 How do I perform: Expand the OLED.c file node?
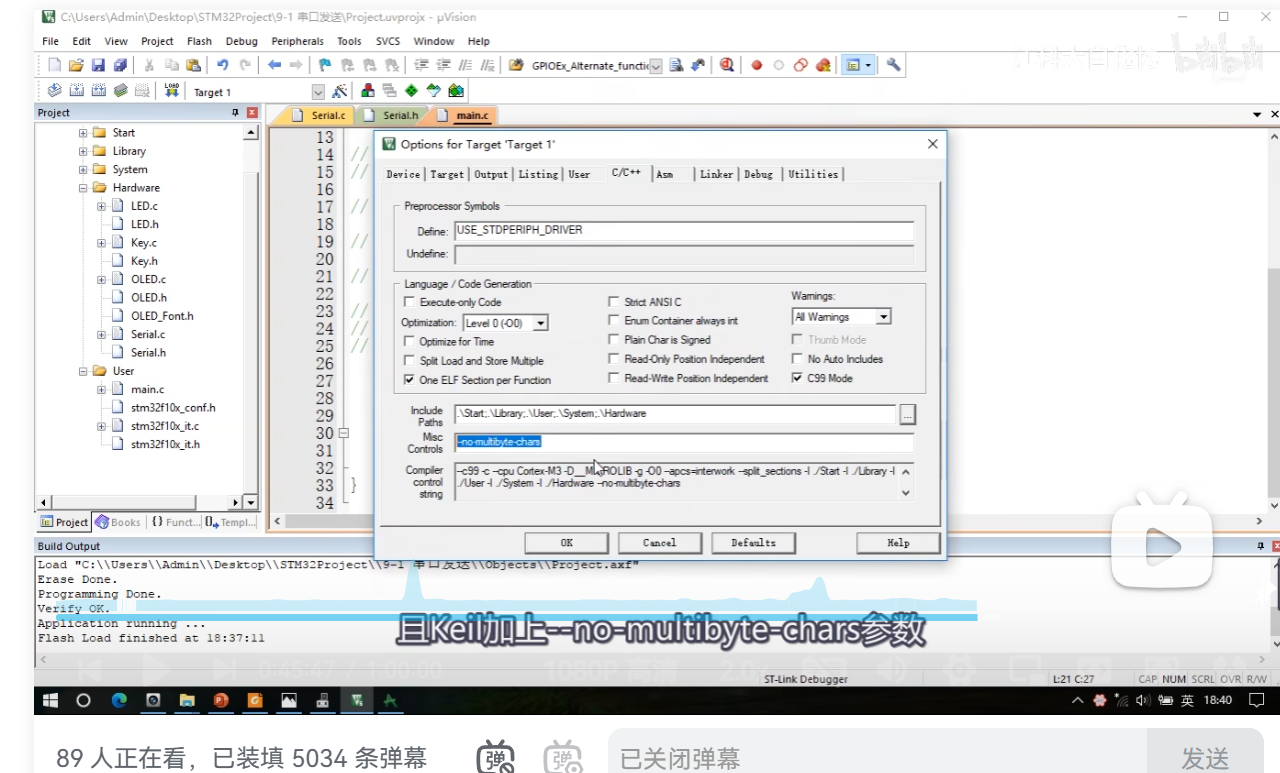tap(101, 279)
